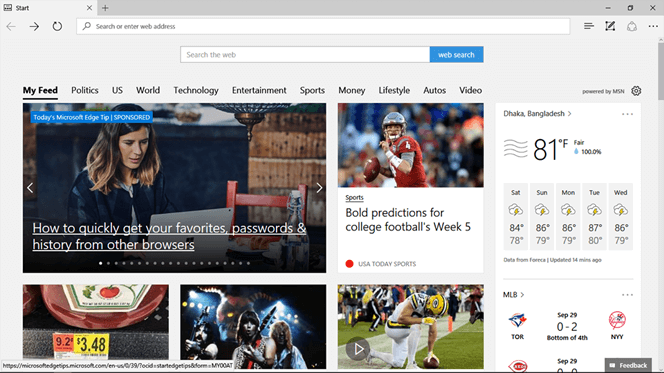Click the Today's Microsoft Edge Tip sponsored badge
The image size is (664, 373).
(91, 117)
